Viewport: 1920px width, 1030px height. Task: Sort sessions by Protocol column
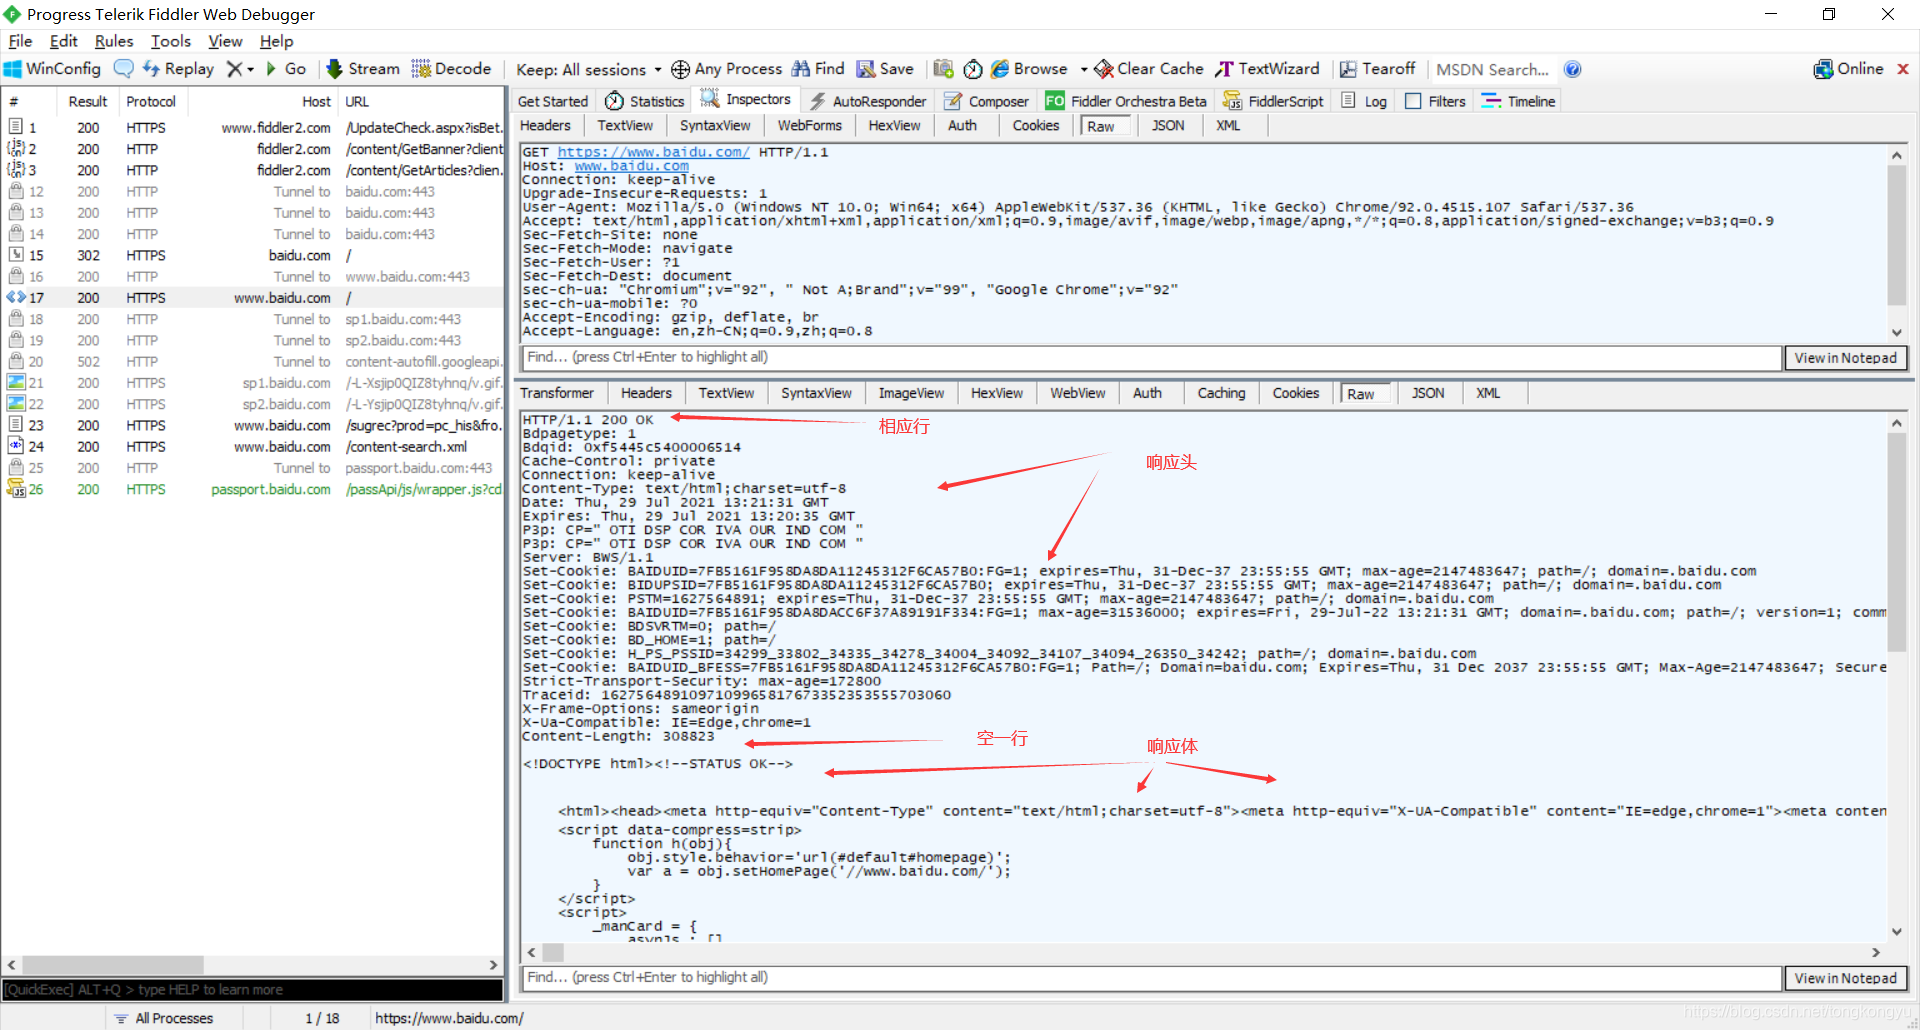coord(151,101)
